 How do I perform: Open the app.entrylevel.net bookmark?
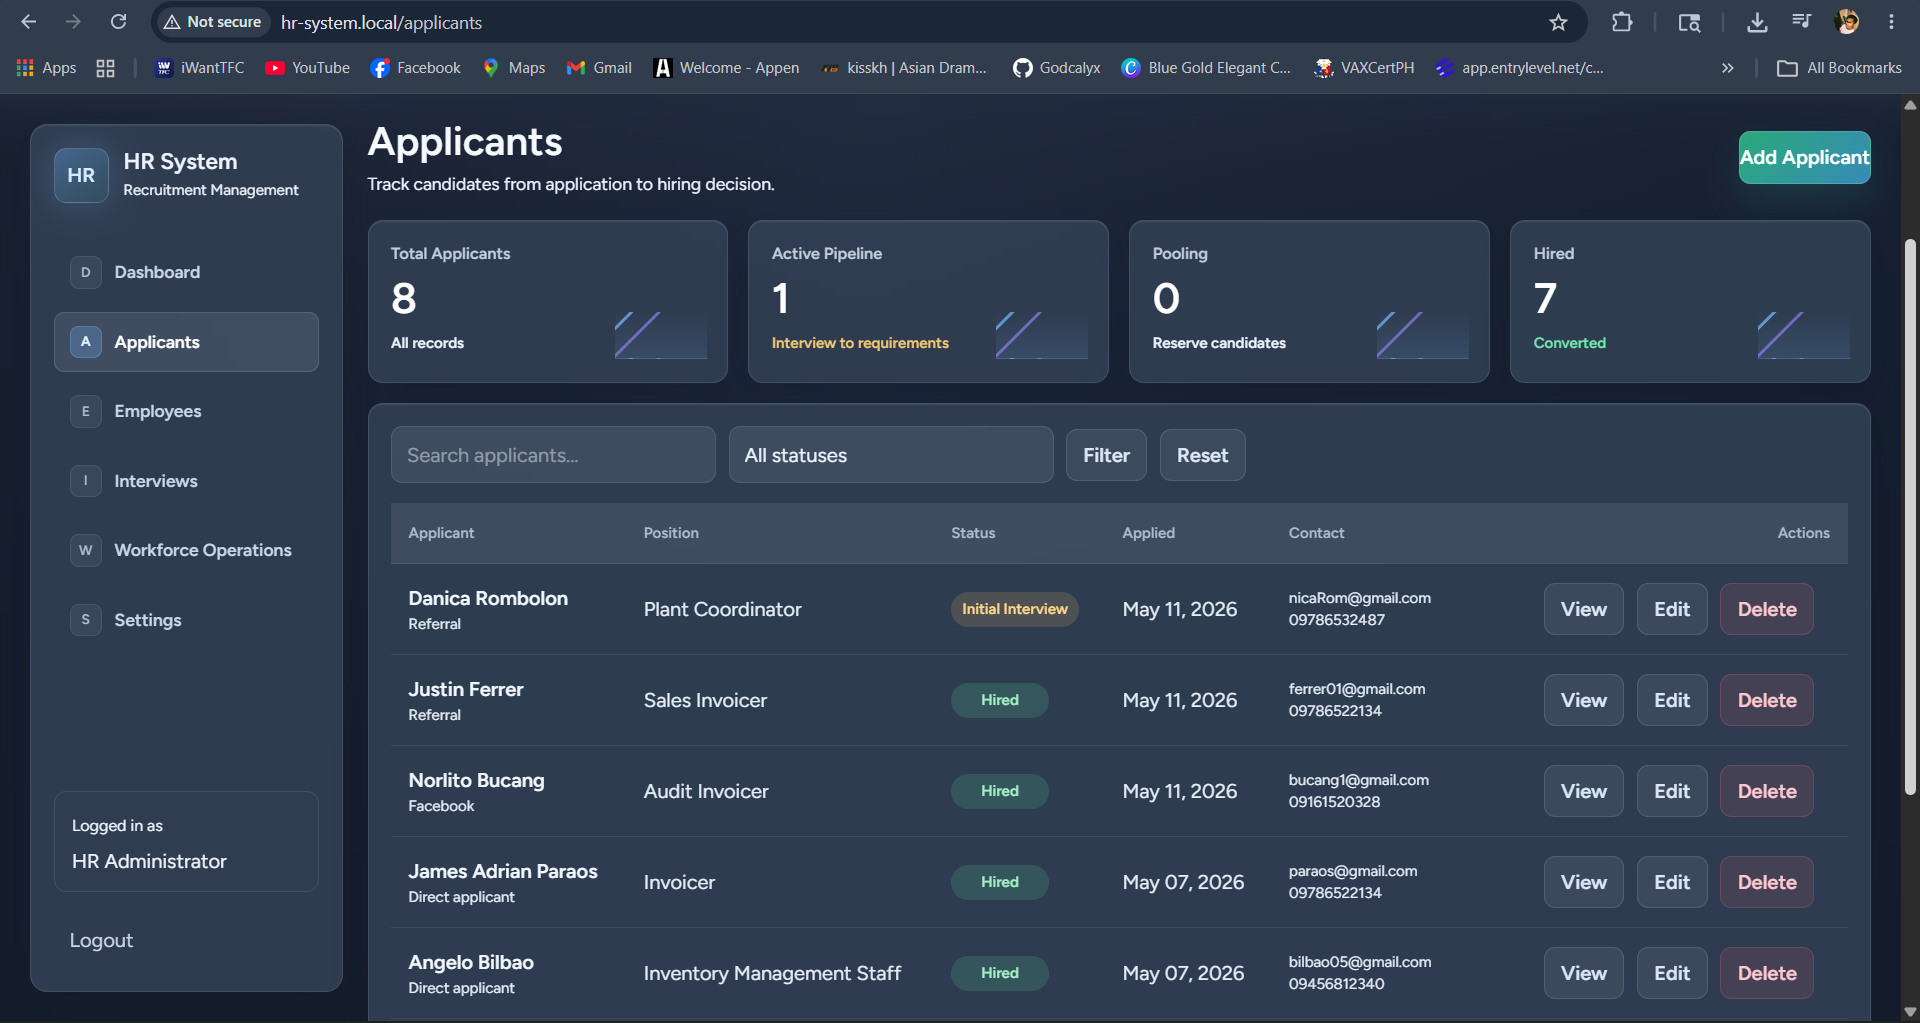[1519, 68]
